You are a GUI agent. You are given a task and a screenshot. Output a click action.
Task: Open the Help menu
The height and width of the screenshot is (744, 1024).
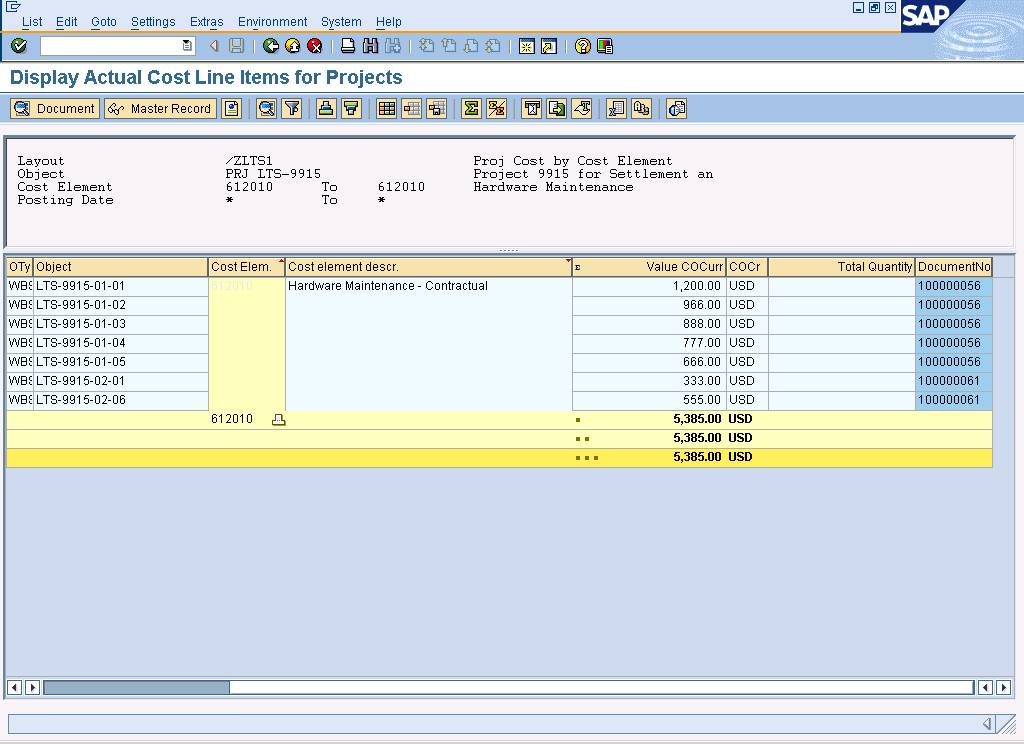click(x=389, y=22)
